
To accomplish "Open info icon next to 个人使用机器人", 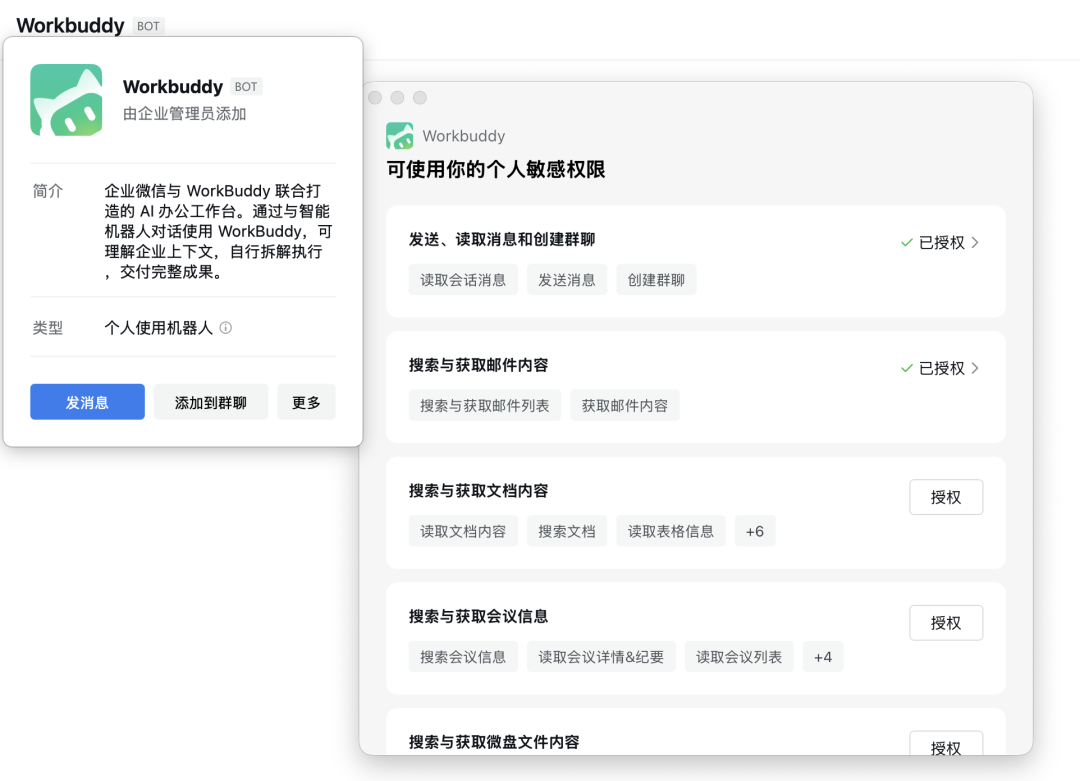I will click(226, 328).
